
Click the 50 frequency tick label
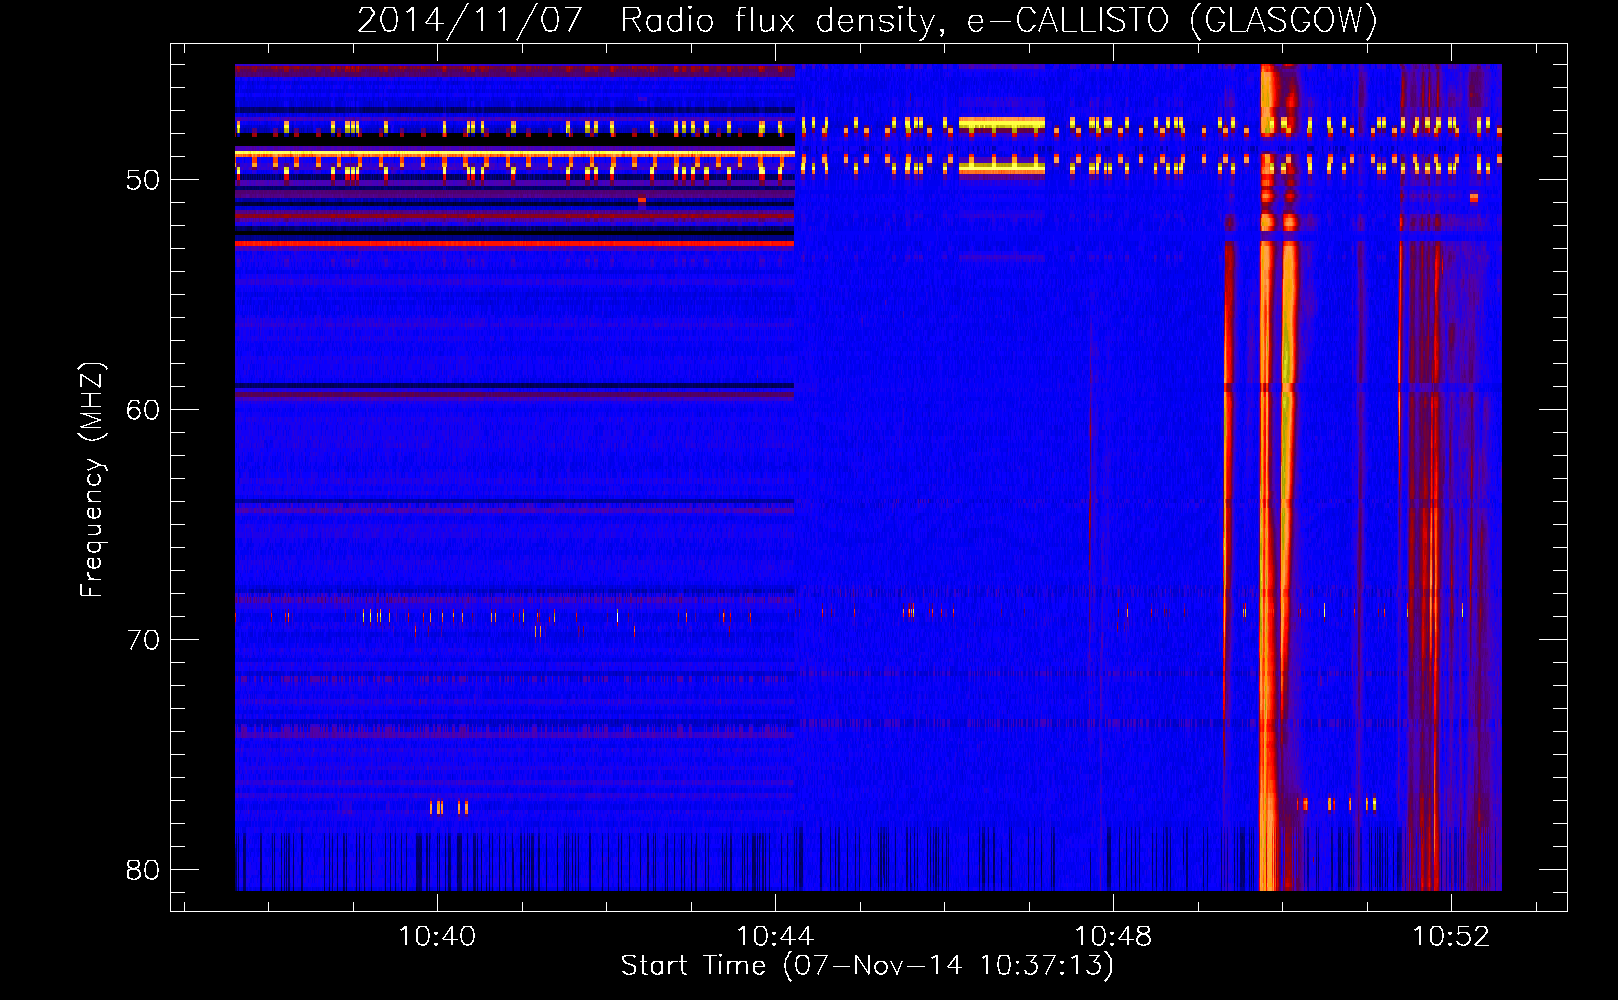click(x=143, y=181)
